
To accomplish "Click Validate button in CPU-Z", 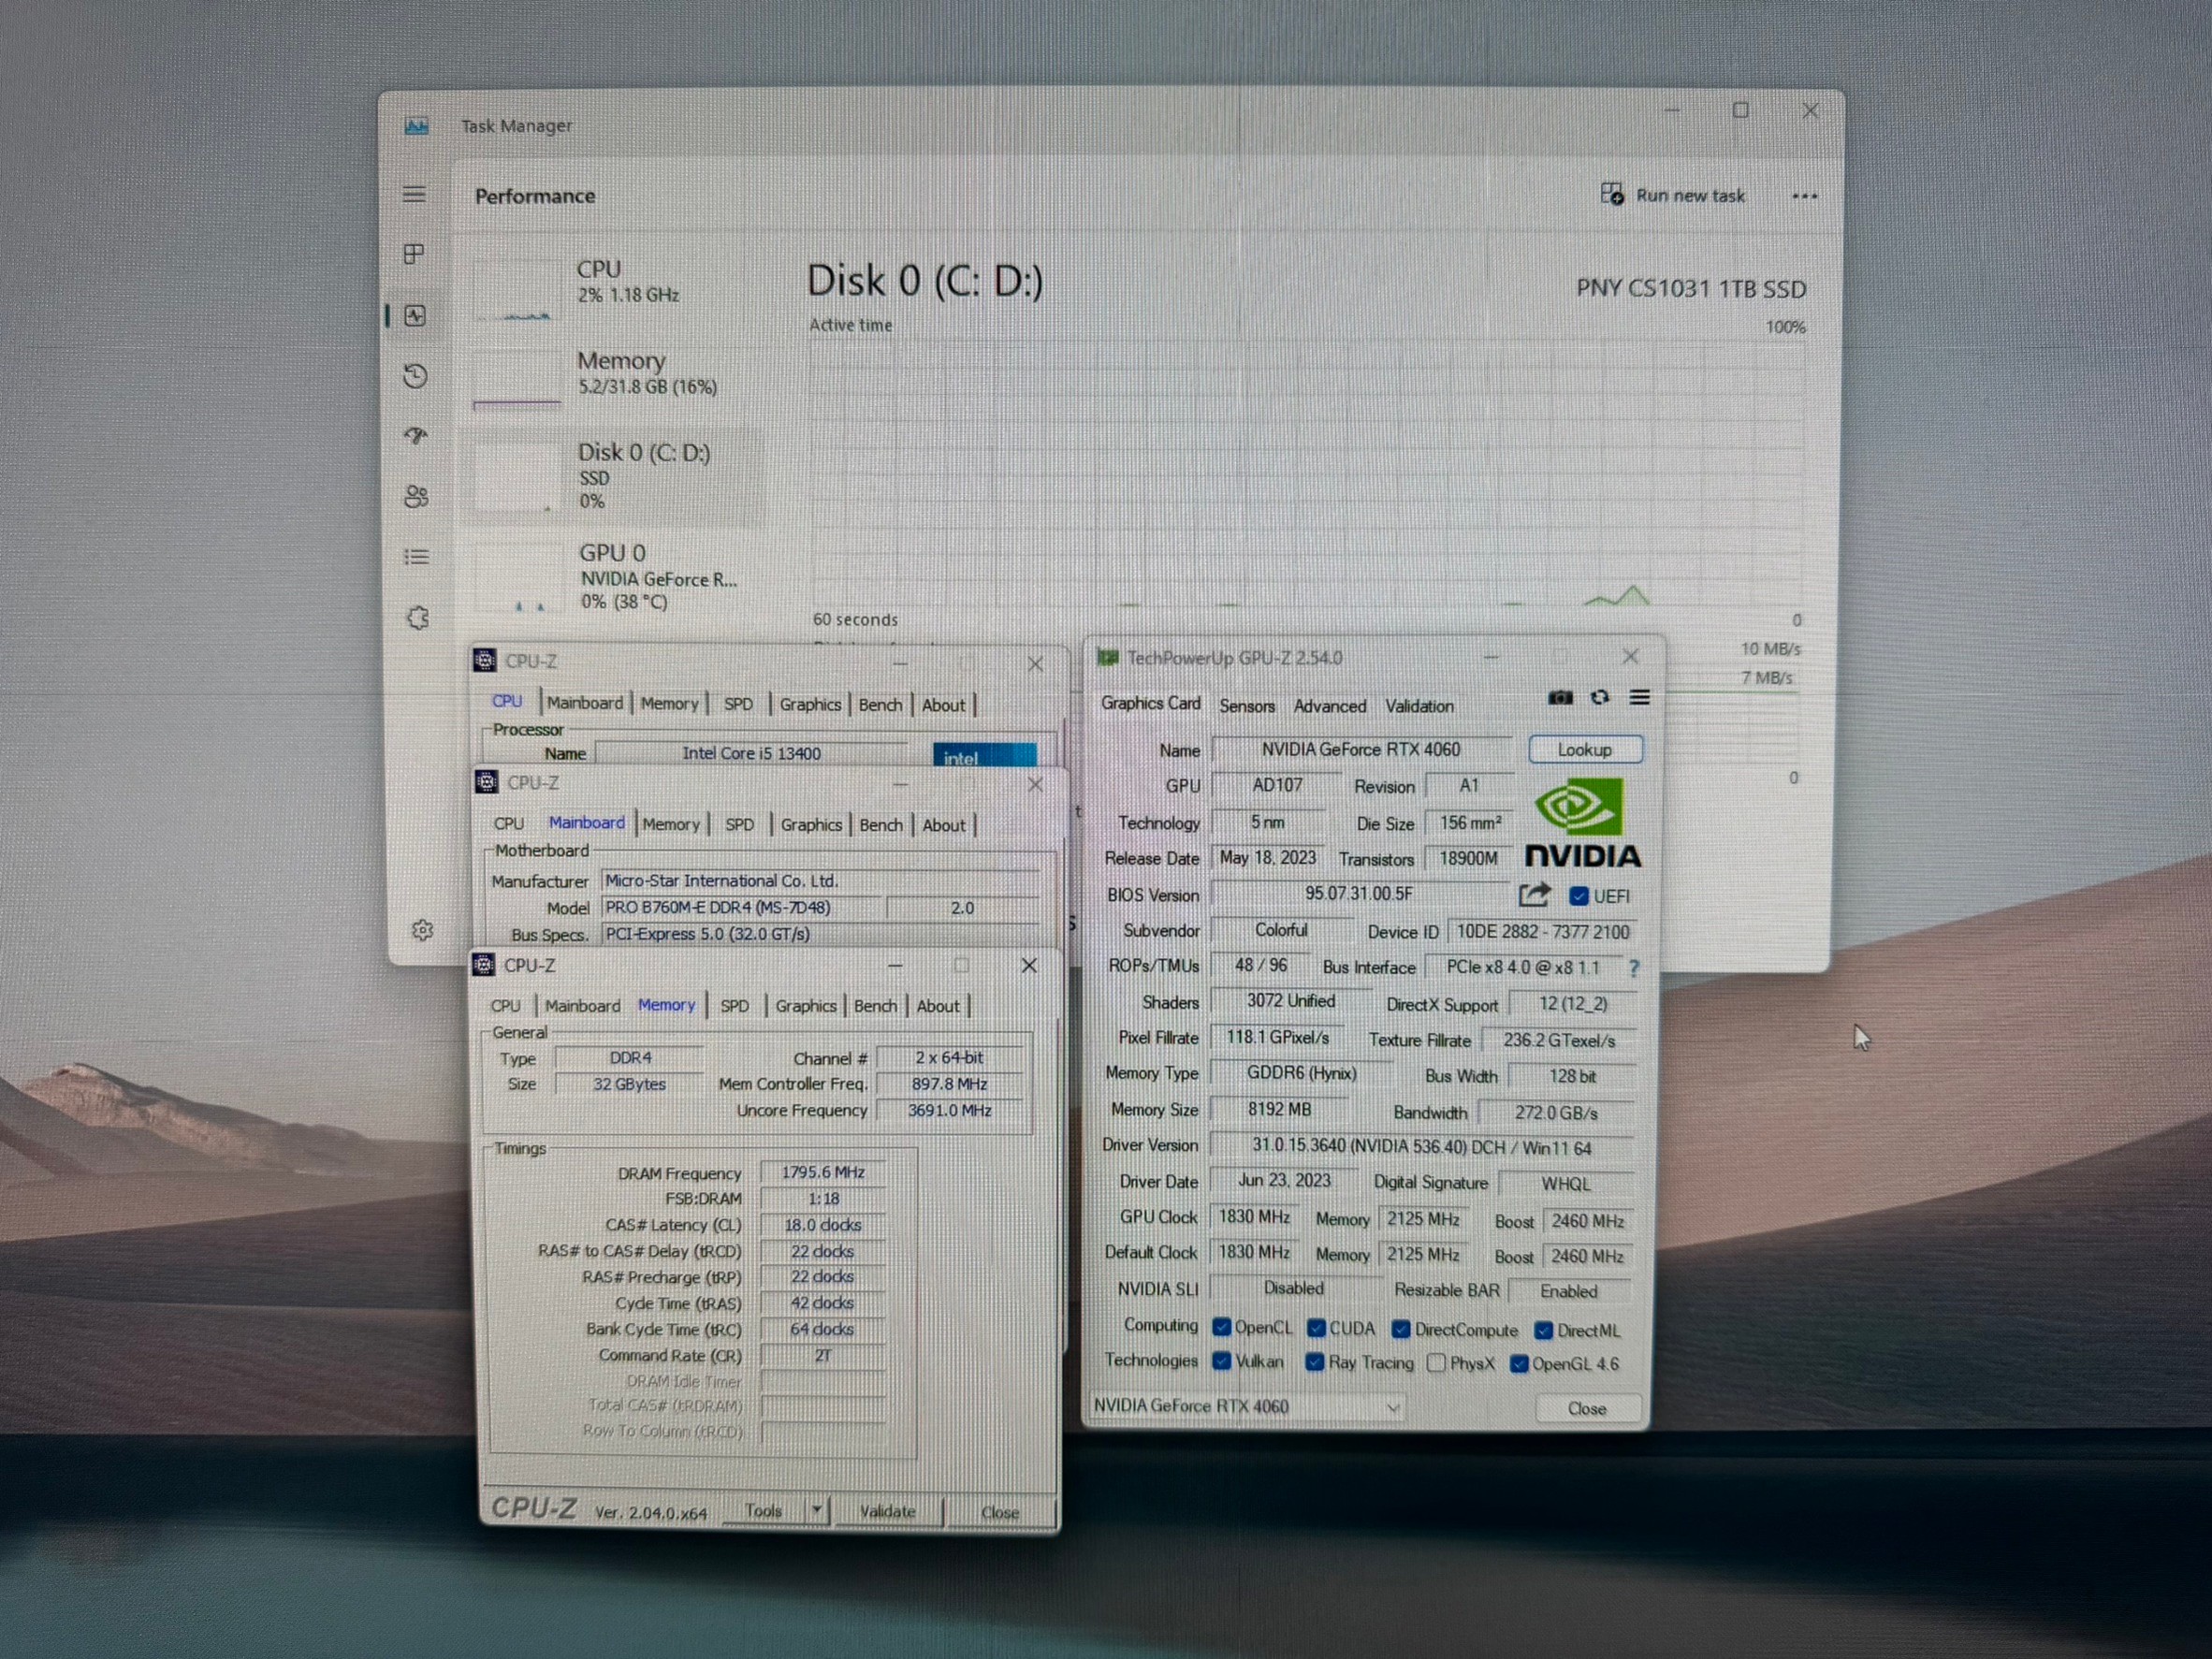I will point(887,1511).
